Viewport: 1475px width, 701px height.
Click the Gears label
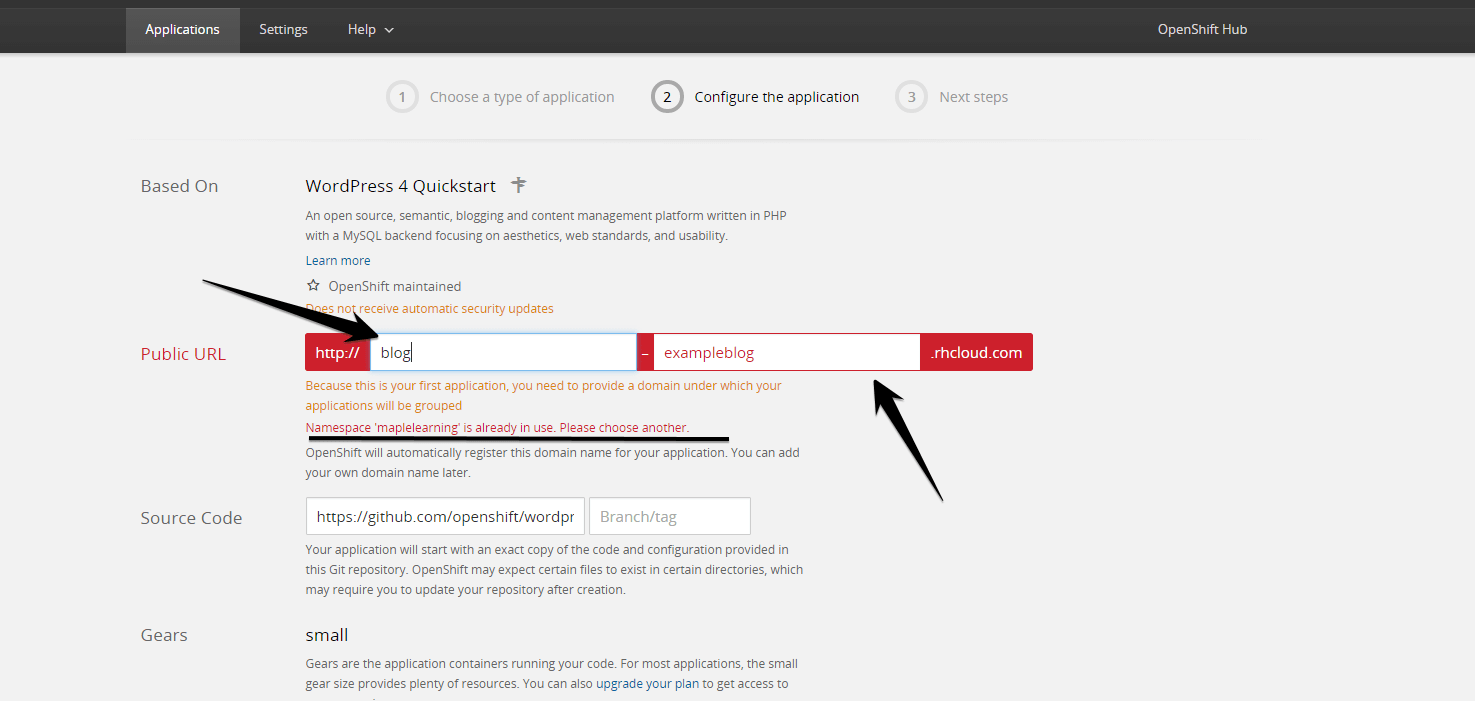tap(164, 635)
